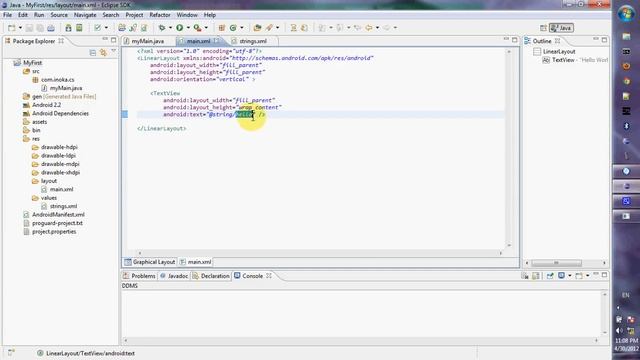The height and width of the screenshot is (360, 640).
Task: Maximize the Outline view
Action: pyautogui.click(x=604, y=40)
